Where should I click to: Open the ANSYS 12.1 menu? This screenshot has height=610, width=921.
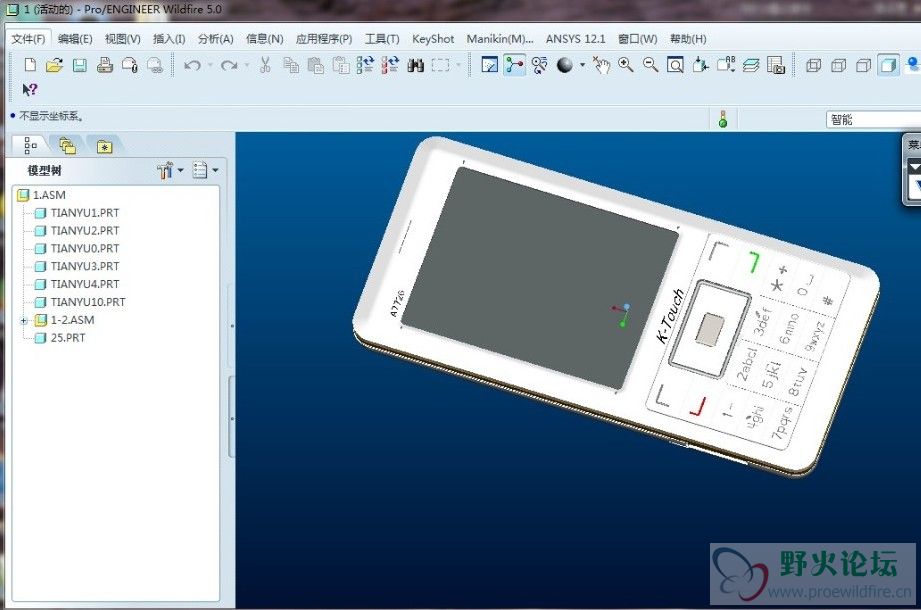(575, 39)
